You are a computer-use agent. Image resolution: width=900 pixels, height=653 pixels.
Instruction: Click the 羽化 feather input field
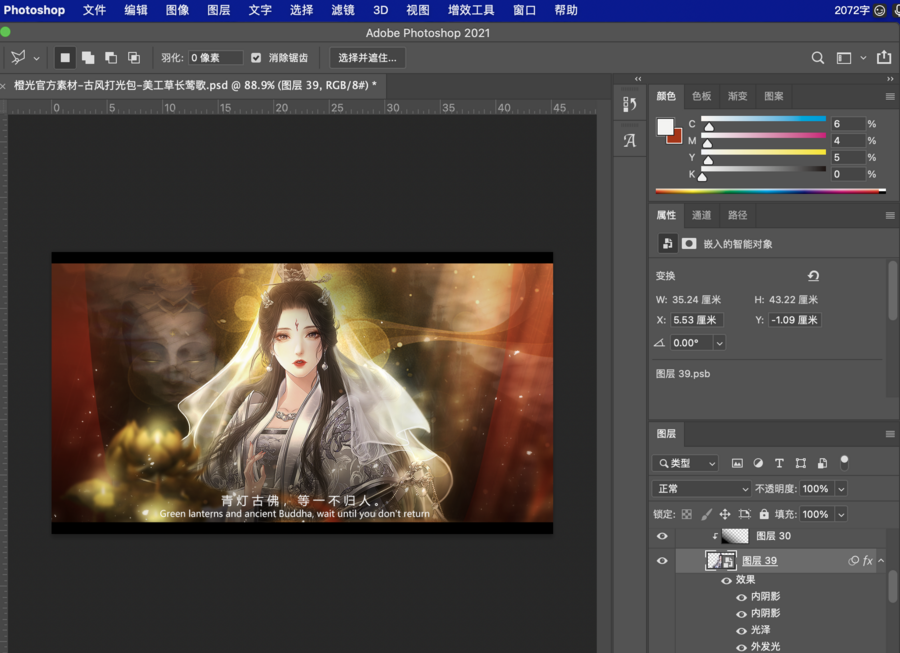tap(215, 58)
